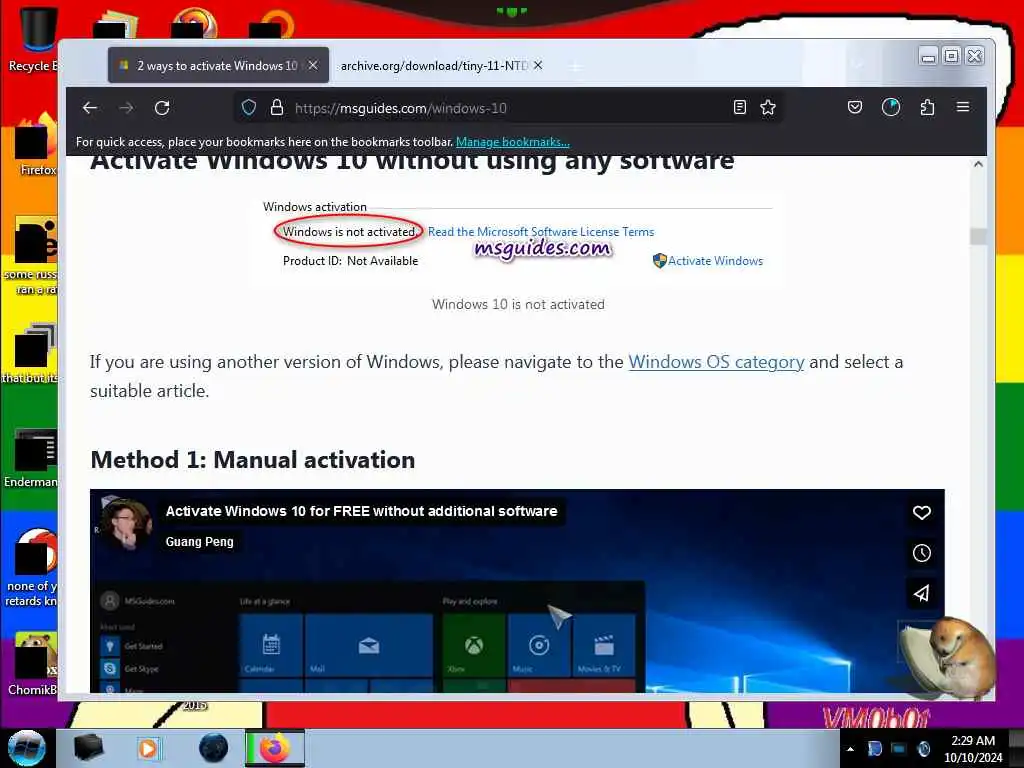Bookmark this page with the star
This screenshot has width=1024, height=768.
point(768,108)
